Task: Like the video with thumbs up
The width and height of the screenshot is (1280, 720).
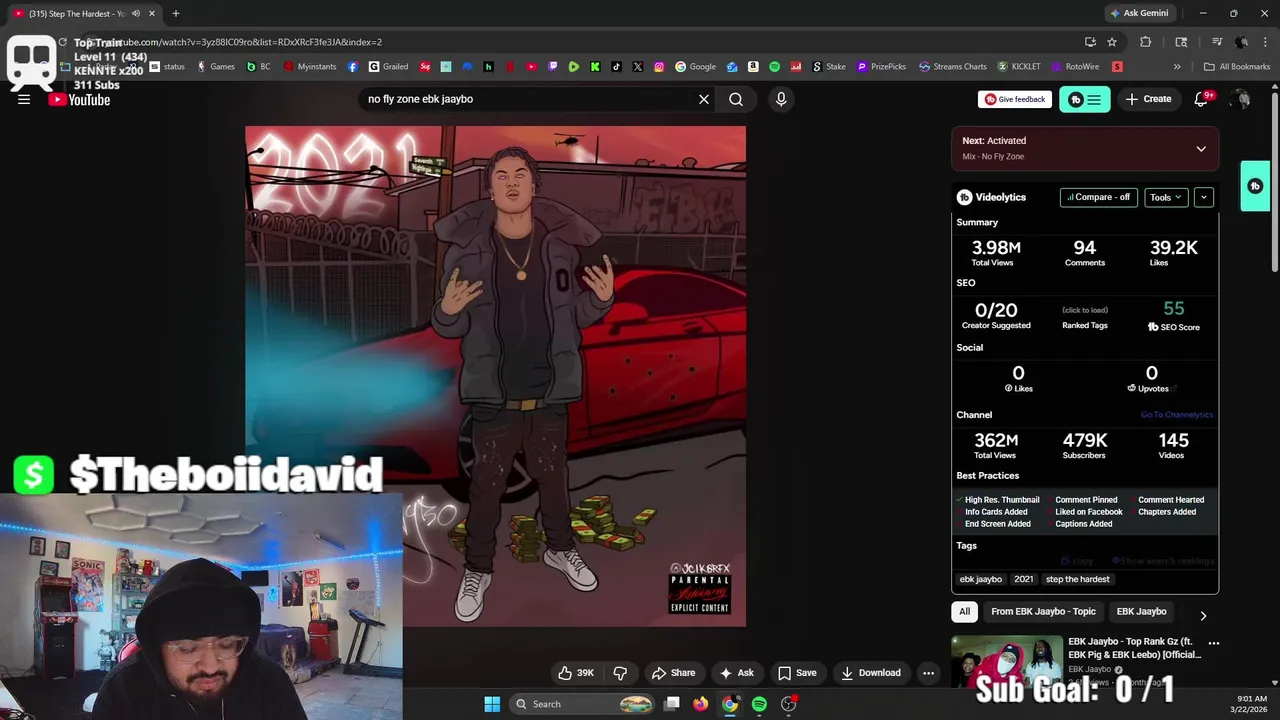Action: [x=576, y=673]
